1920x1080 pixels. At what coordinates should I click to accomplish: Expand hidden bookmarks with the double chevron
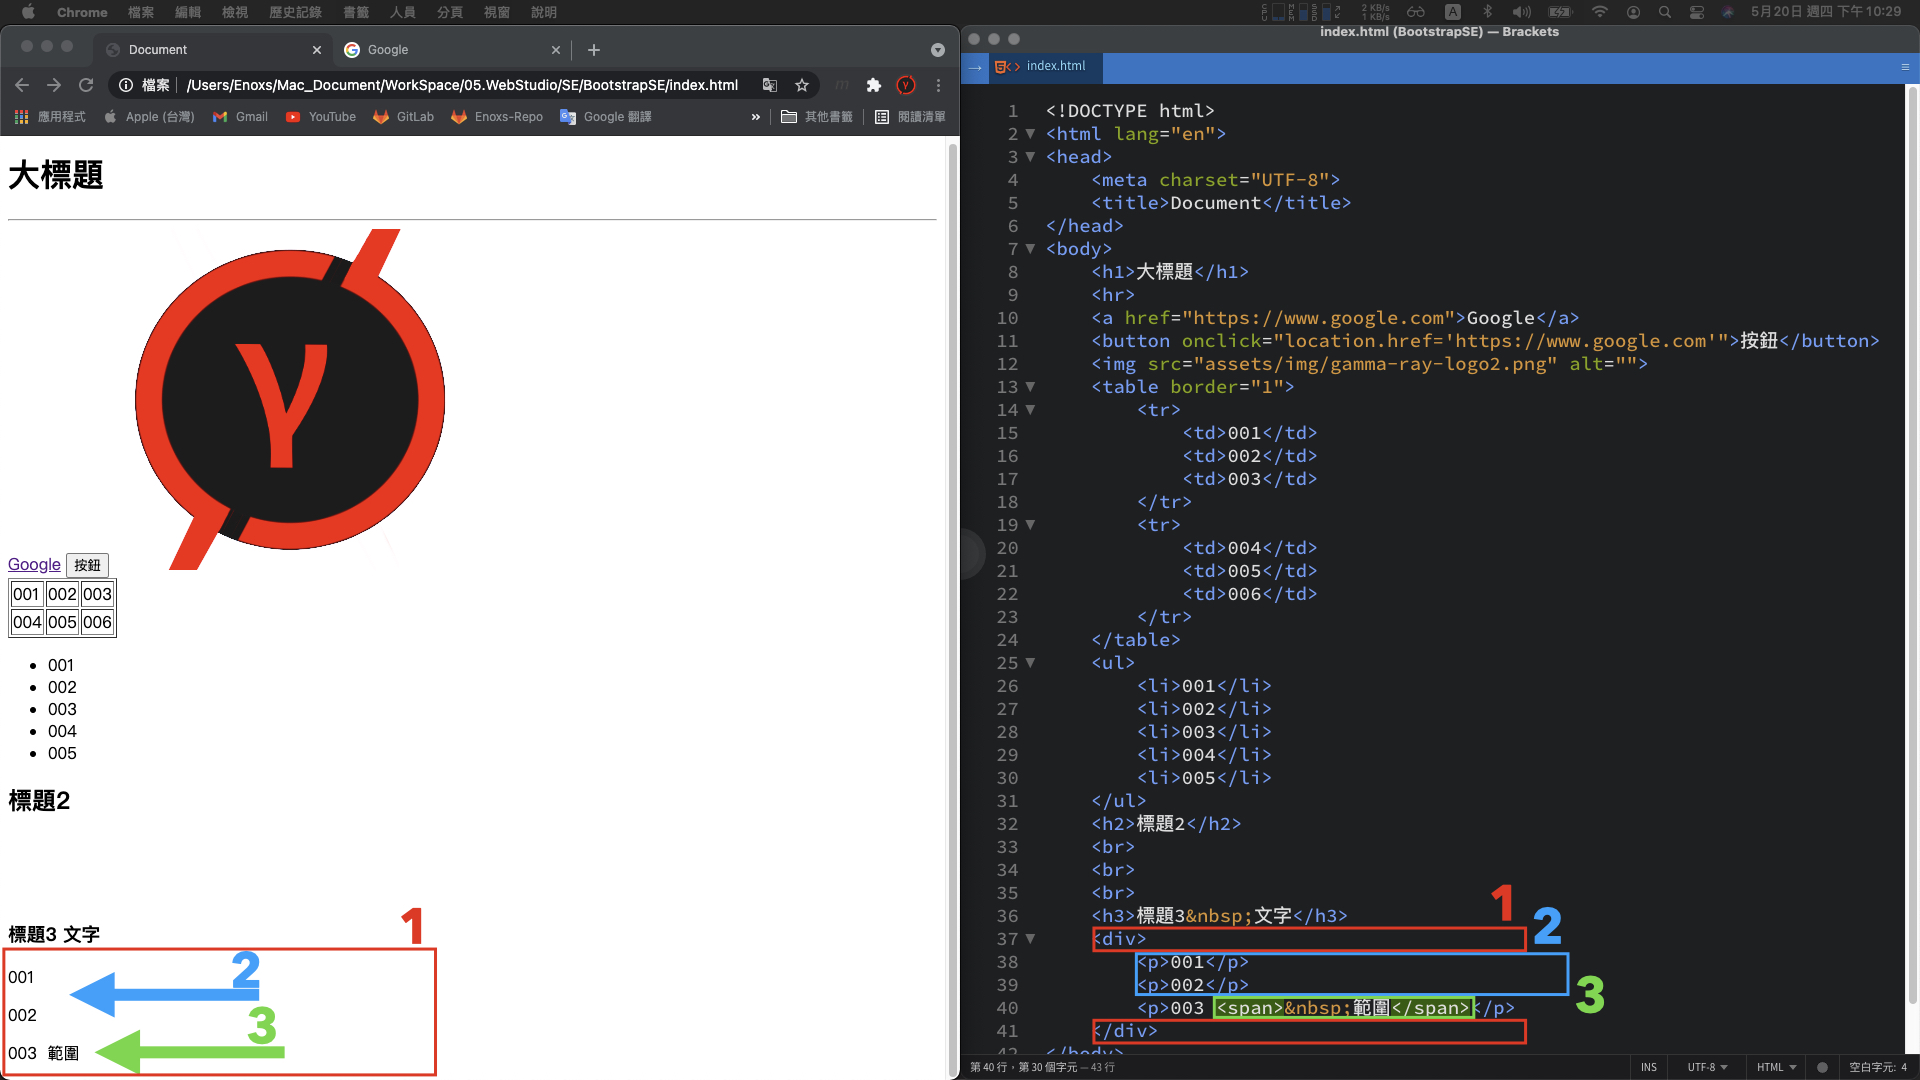pos(756,117)
